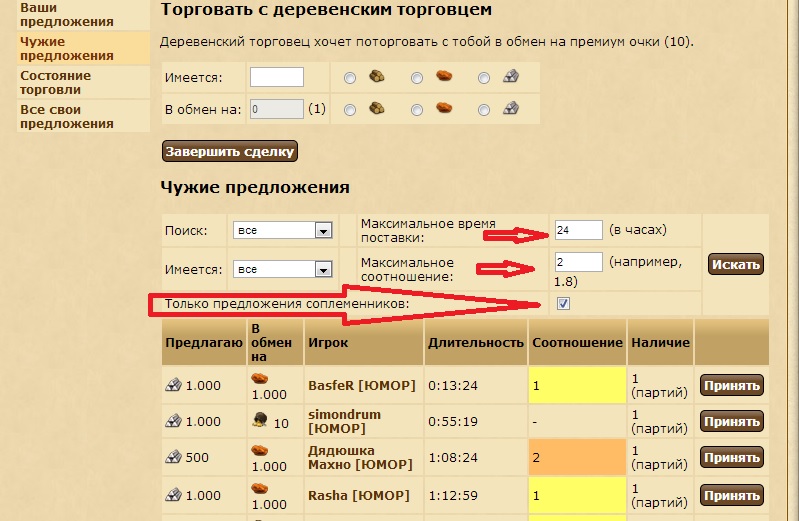This screenshot has height=521, width=799.
Task: Click the maximum ratio input field
Action: (578, 262)
